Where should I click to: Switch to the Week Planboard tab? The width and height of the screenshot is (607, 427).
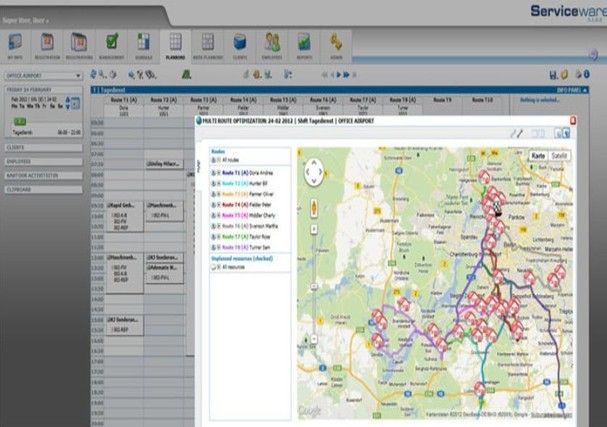pos(207,44)
